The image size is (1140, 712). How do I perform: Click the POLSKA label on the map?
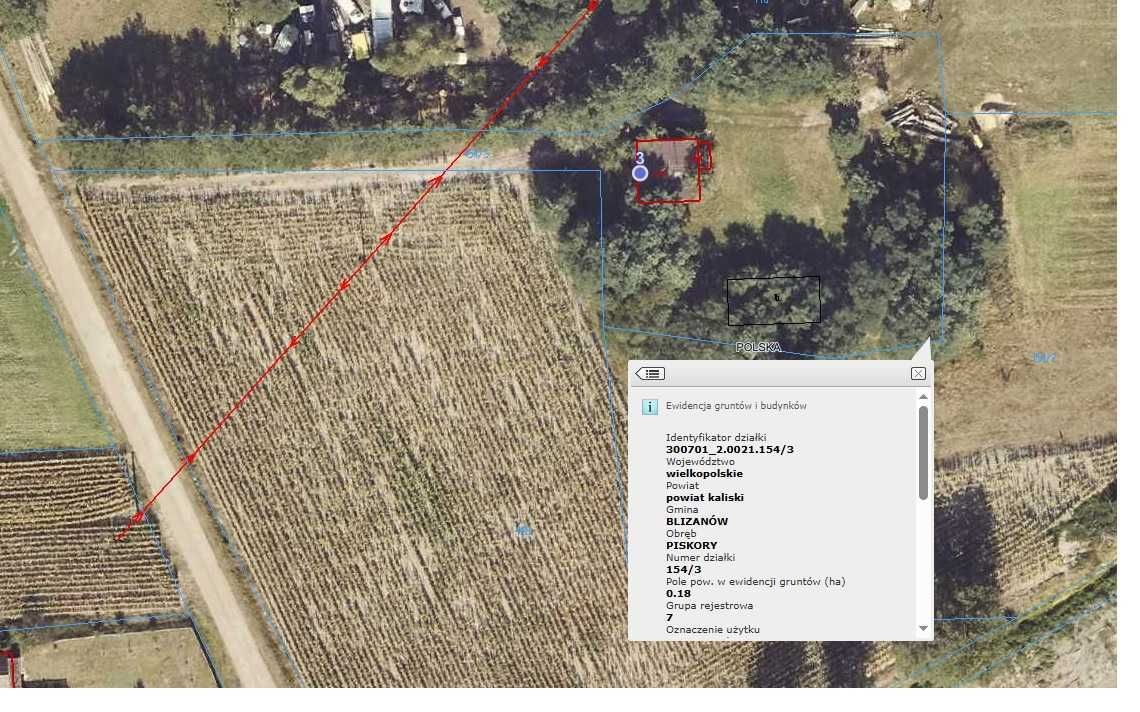click(x=758, y=348)
